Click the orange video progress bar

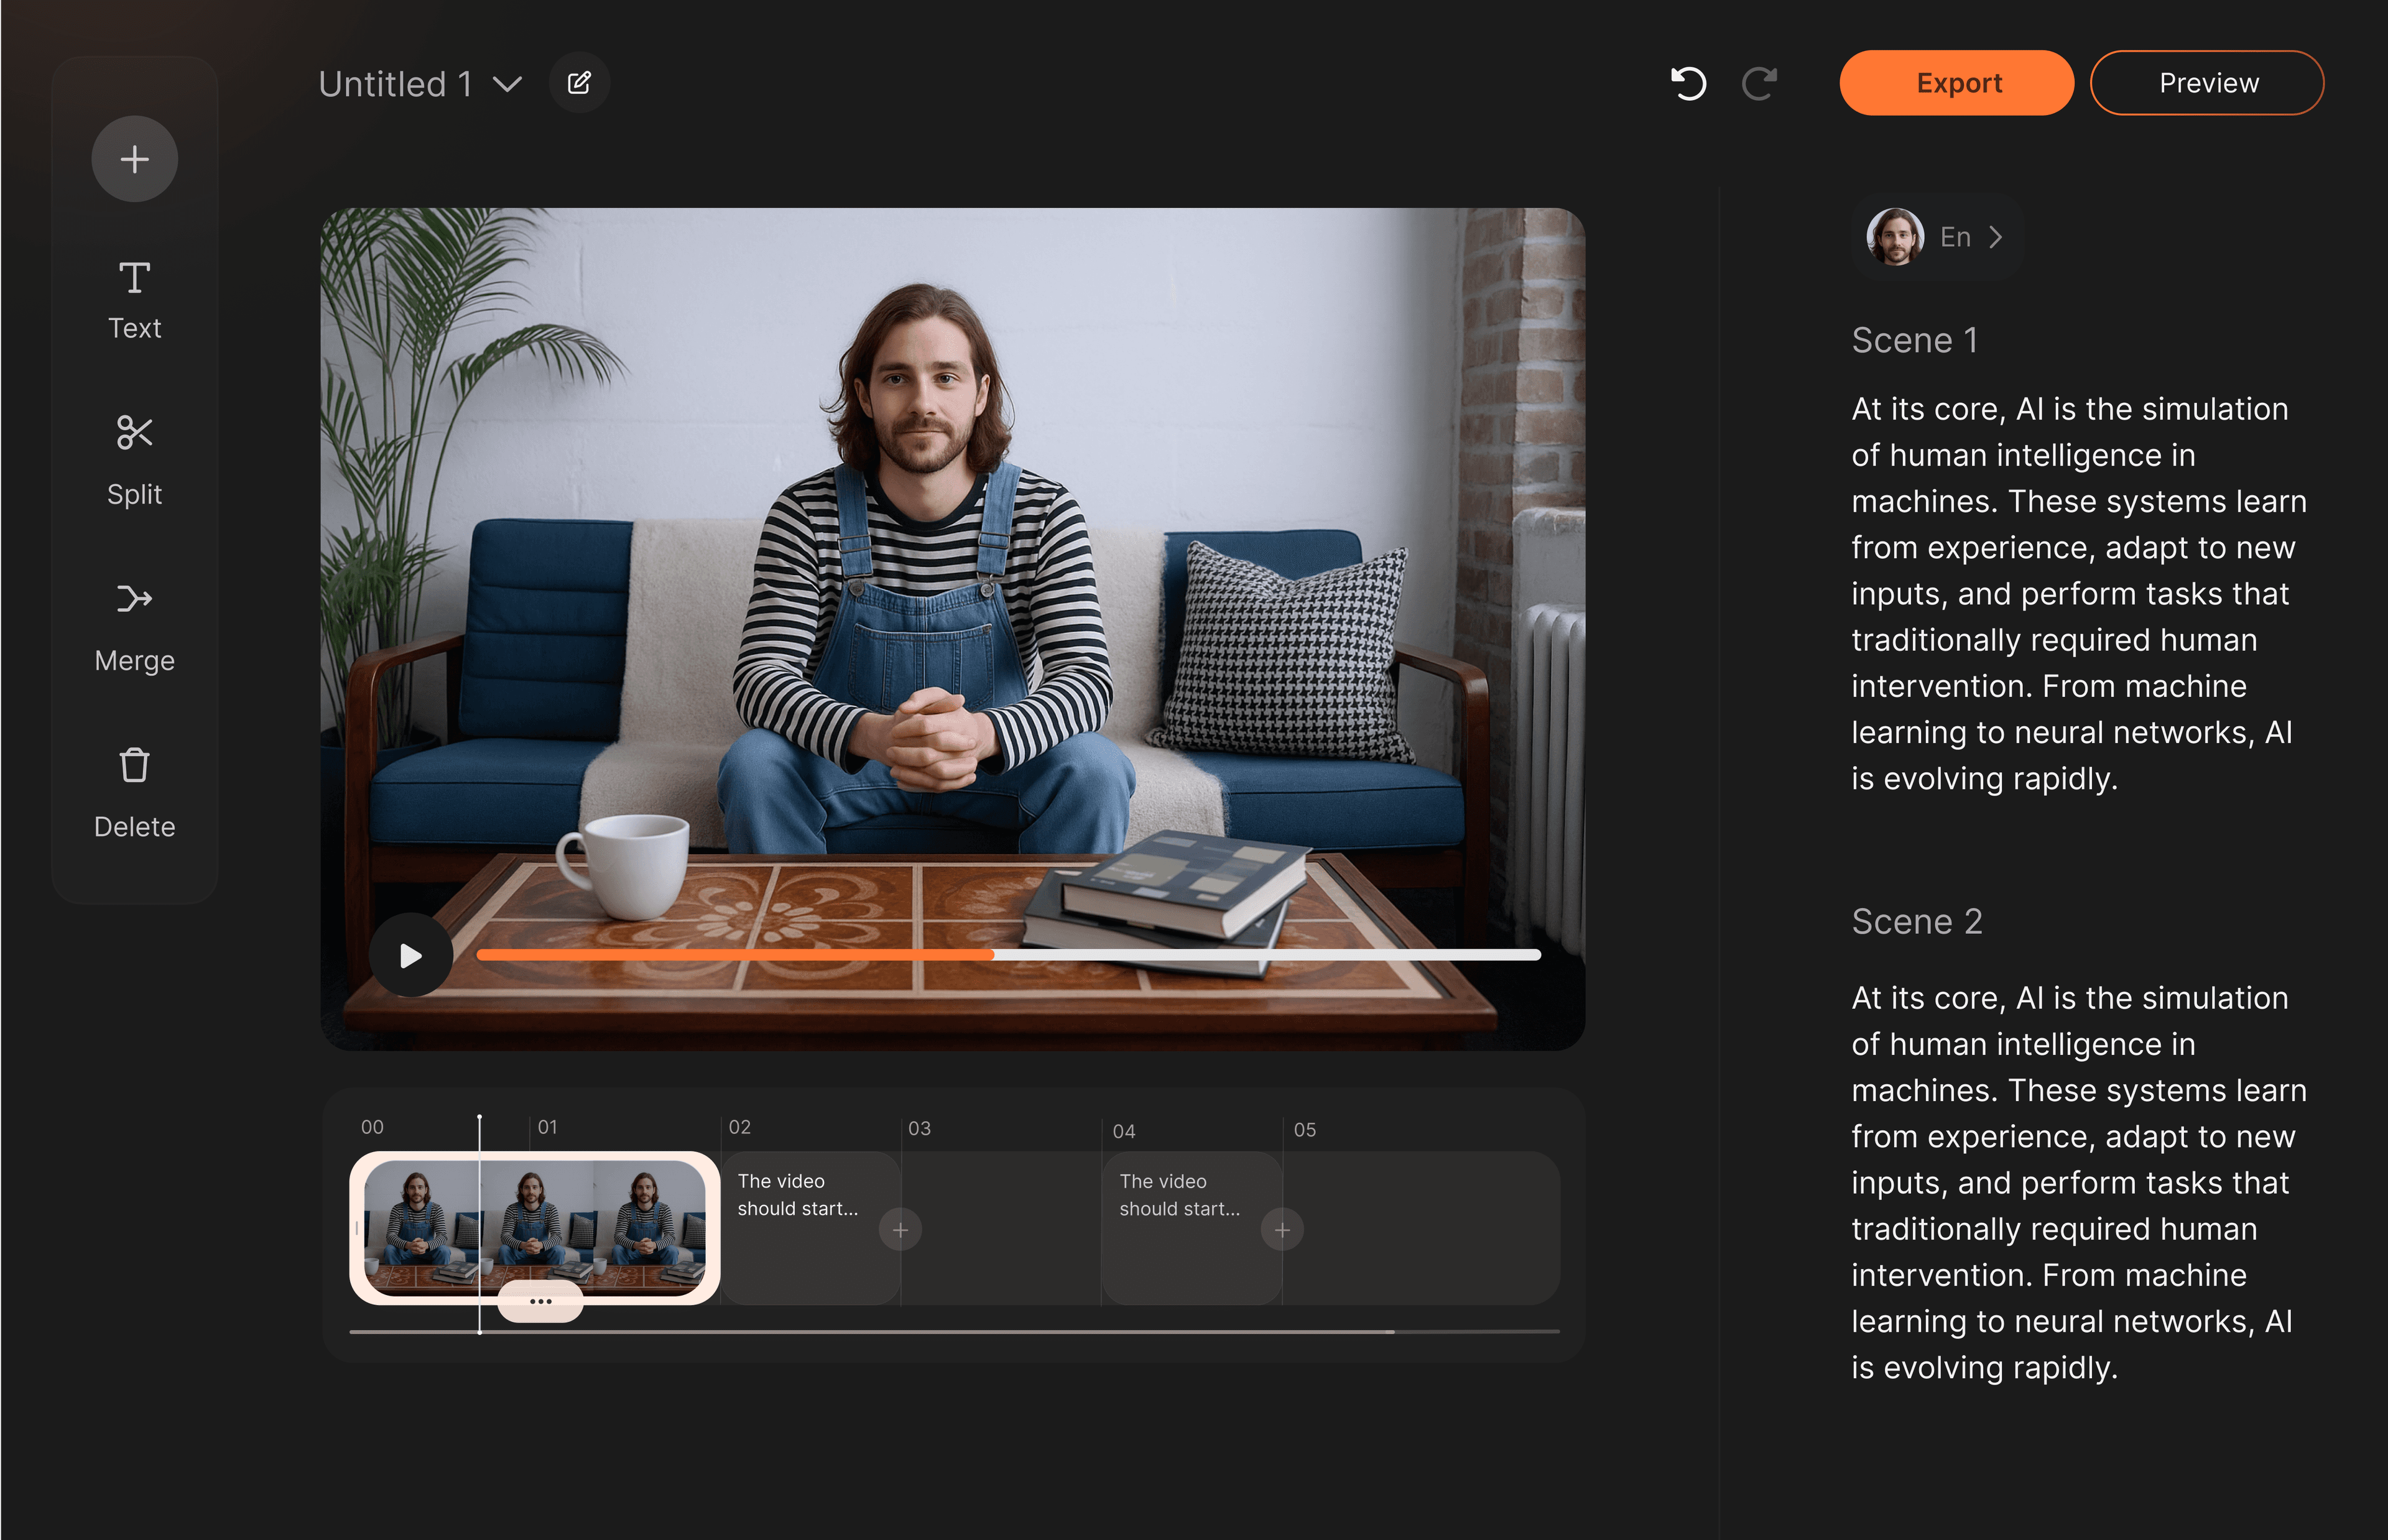pos(735,955)
